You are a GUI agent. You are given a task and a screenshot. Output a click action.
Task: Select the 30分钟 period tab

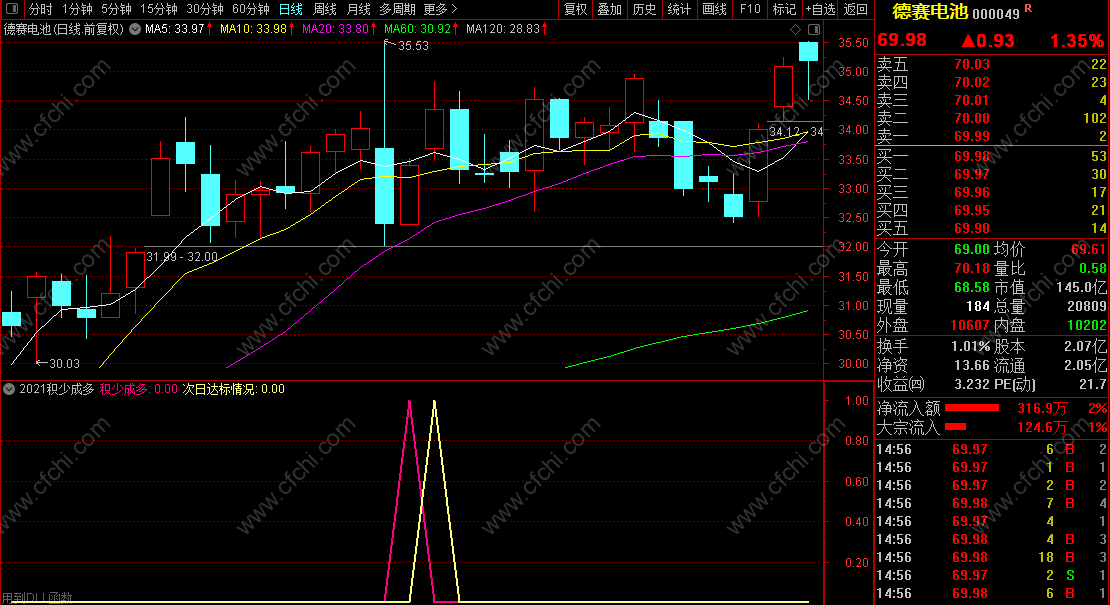coord(205,9)
